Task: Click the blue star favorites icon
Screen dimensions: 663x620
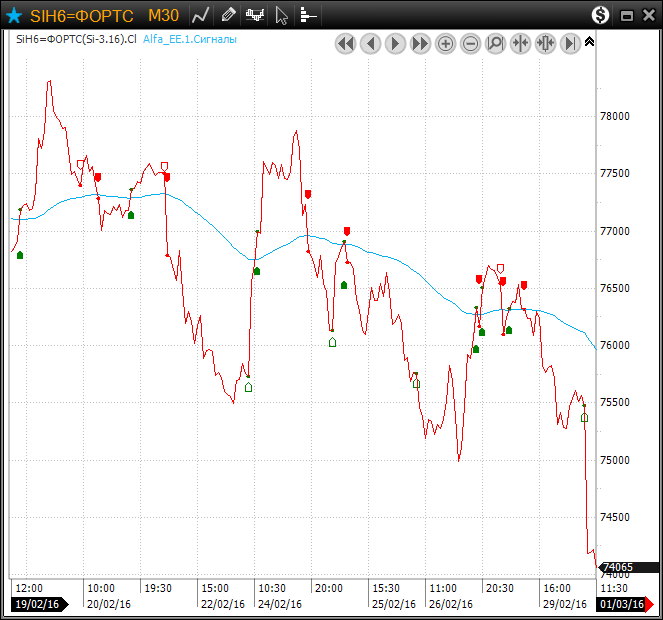Action: pyautogui.click(x=14, y=15)
